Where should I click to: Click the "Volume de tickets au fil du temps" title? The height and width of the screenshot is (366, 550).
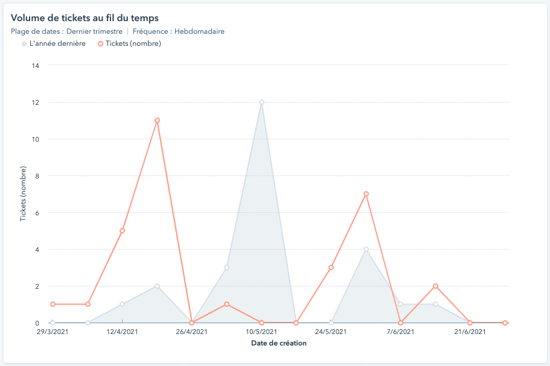pyautogui.click(x=85, y=18)
